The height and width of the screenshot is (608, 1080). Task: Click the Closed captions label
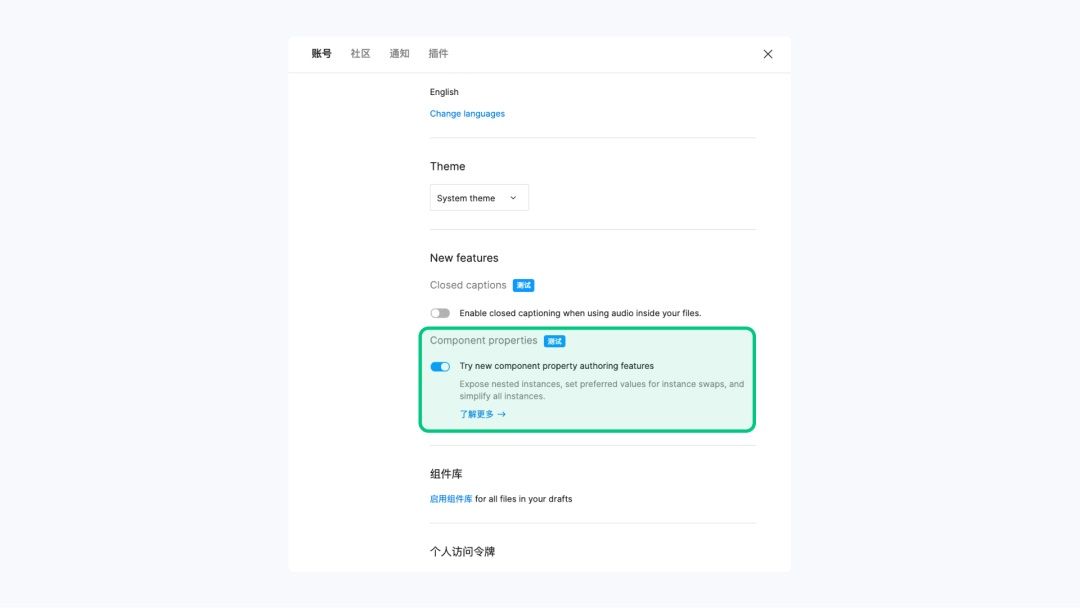coord(468,285)
